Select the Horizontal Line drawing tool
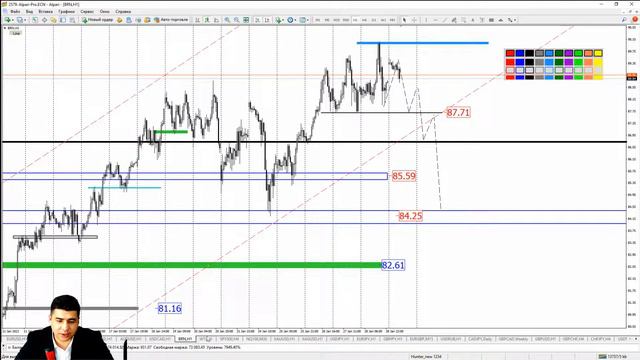Viewport: 640px width, 360px height. coord(436,20)
